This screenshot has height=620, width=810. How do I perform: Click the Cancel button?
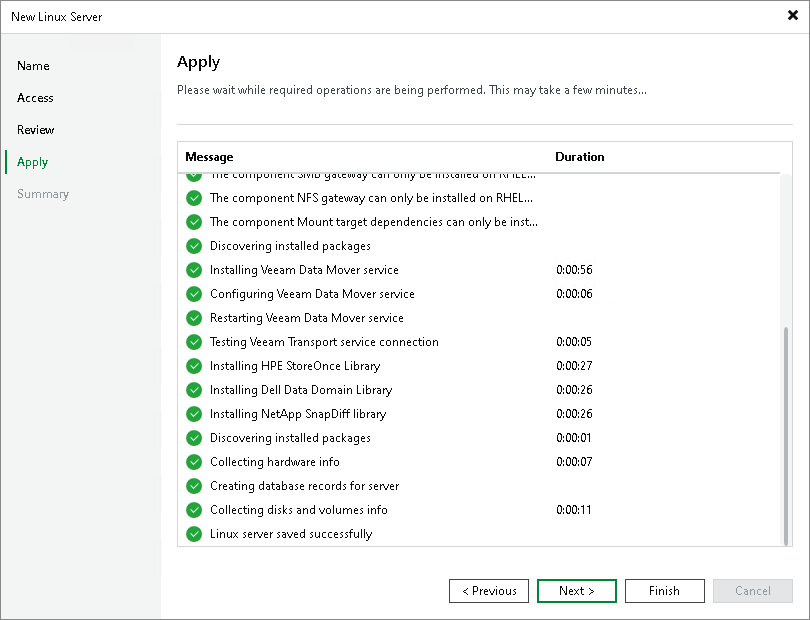(753, 591)
